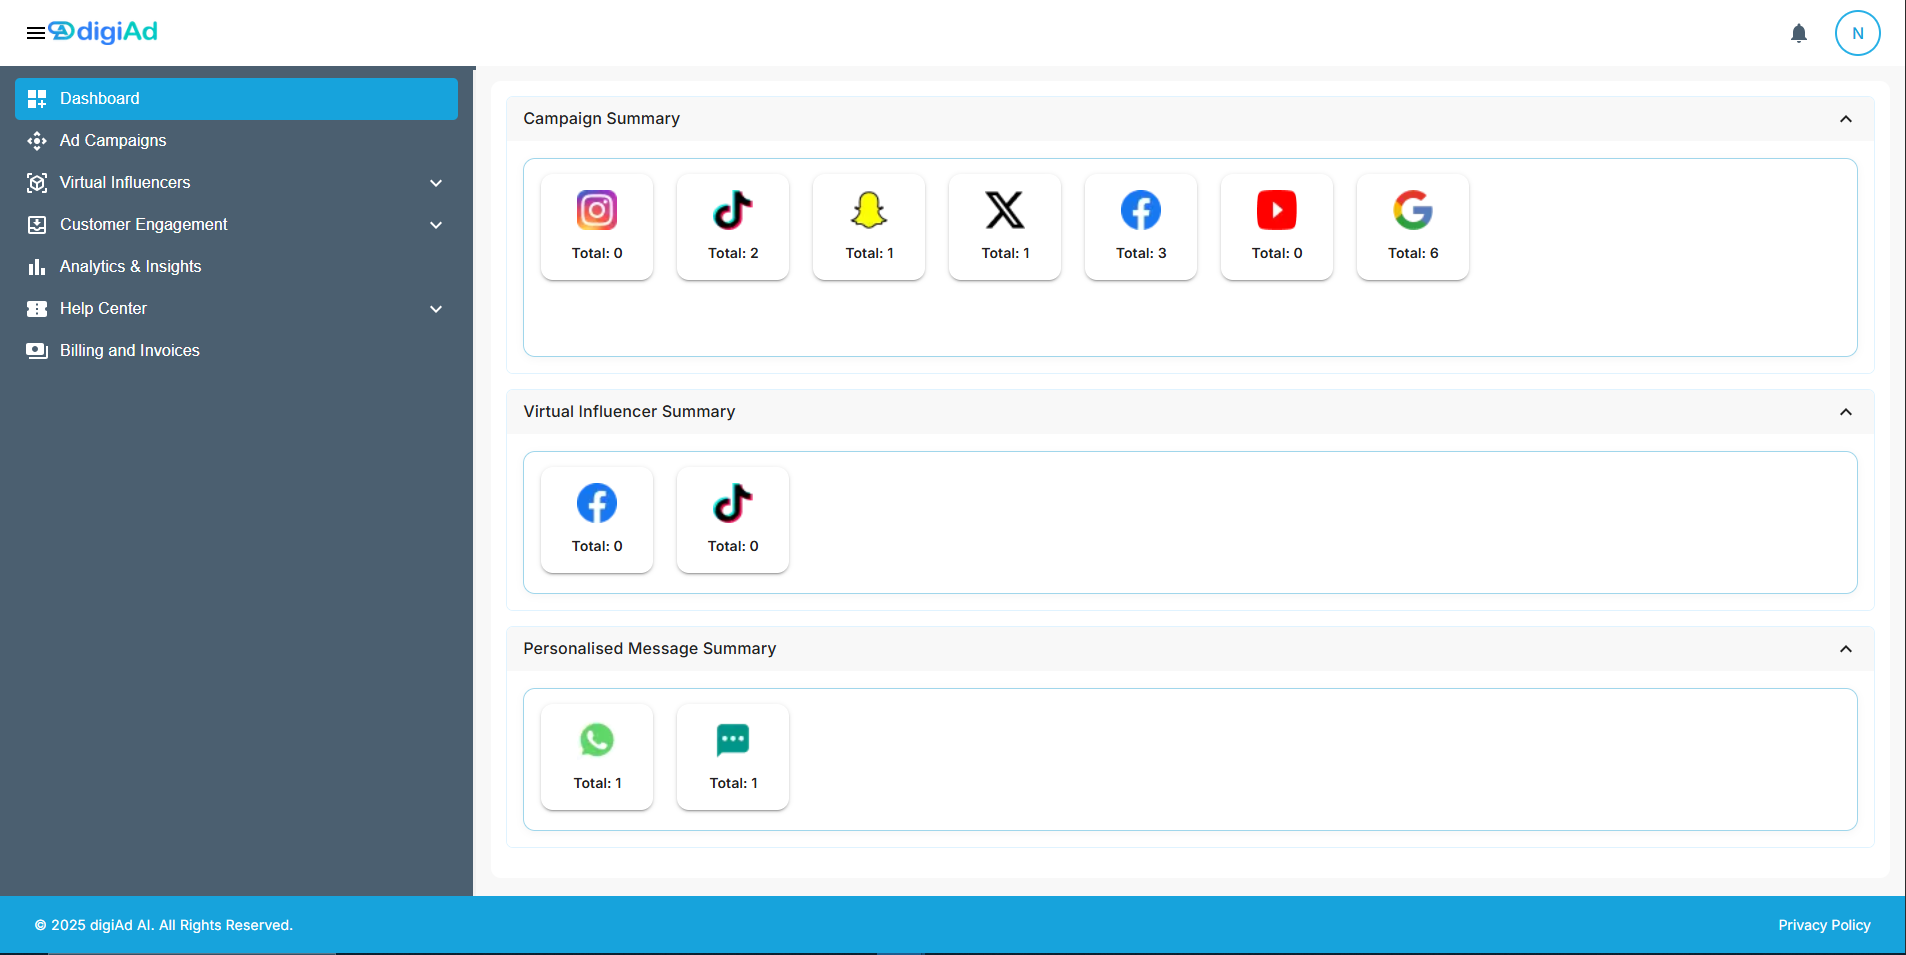Click the Help Center sidebar icon
Screen dimensions: 1906x955
pyautogui.click(x=37, y=309)
